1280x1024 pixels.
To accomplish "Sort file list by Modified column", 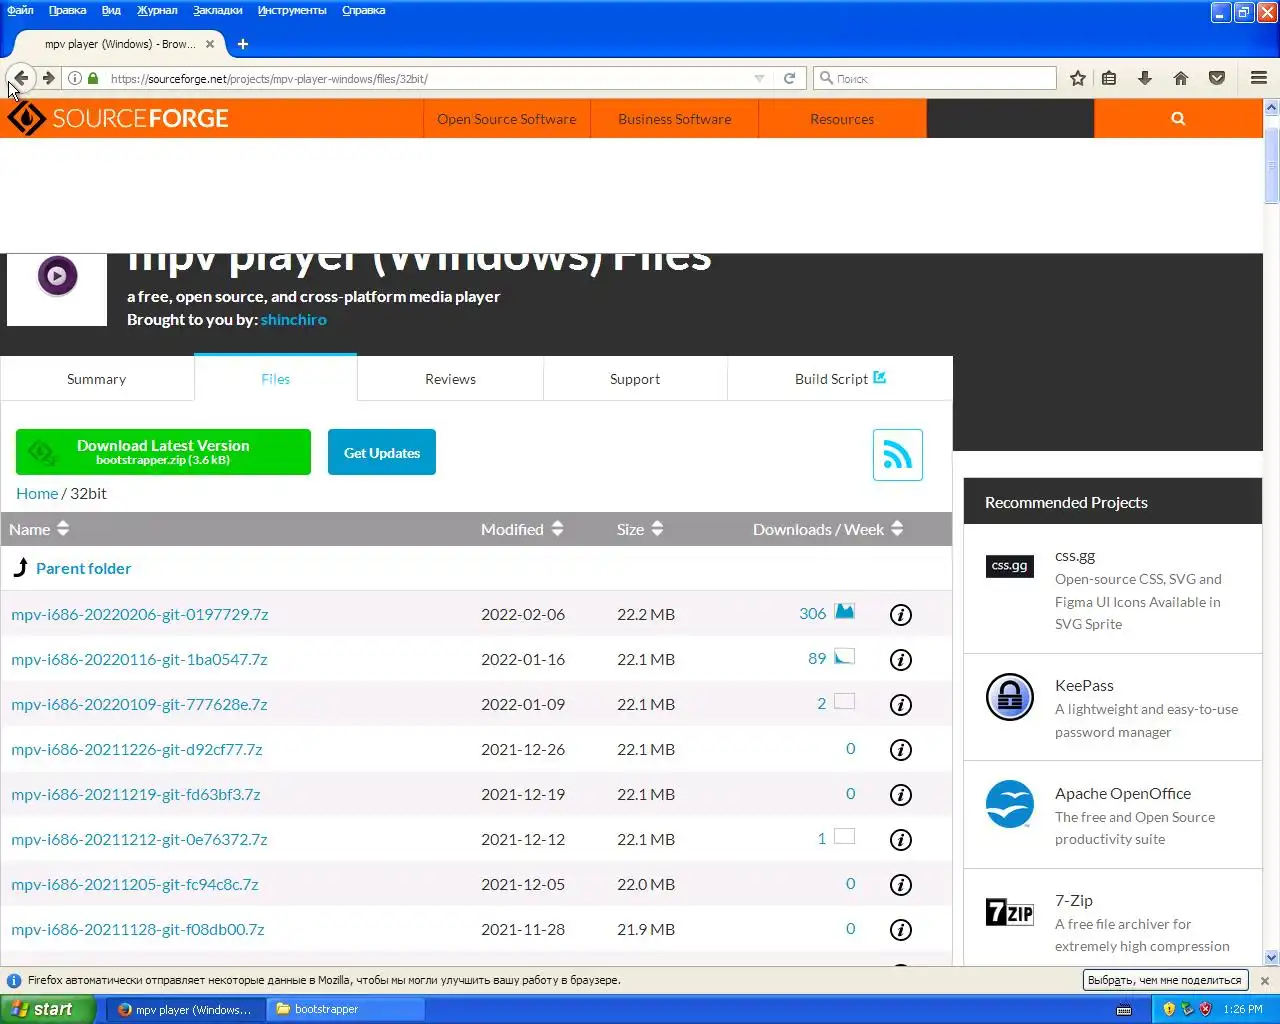I will (522, 529).
